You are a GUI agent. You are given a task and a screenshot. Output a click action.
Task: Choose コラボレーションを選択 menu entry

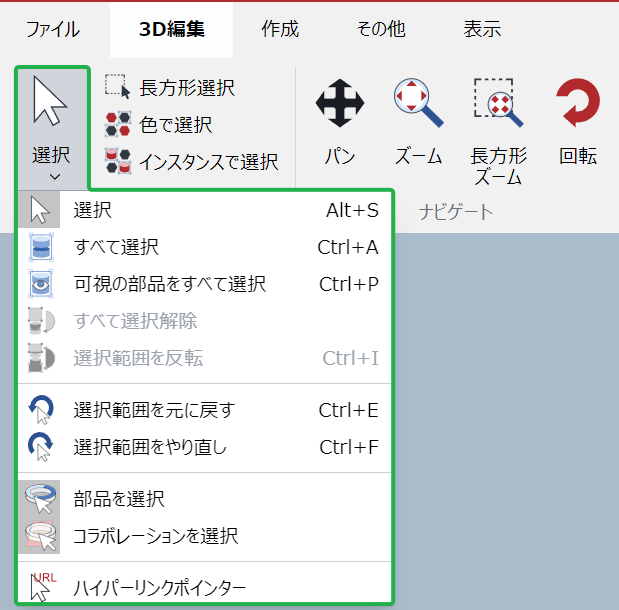click(x=204, y=535)
